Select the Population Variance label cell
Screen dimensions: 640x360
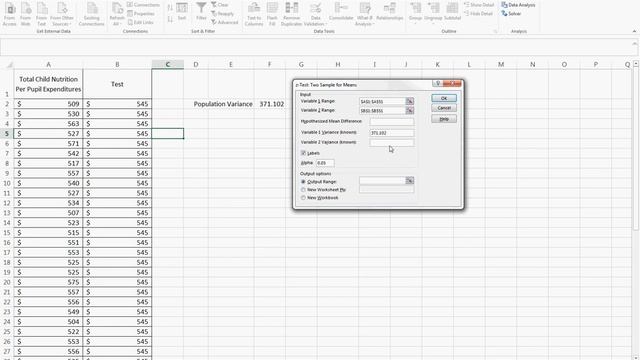(x=223, y=104)
